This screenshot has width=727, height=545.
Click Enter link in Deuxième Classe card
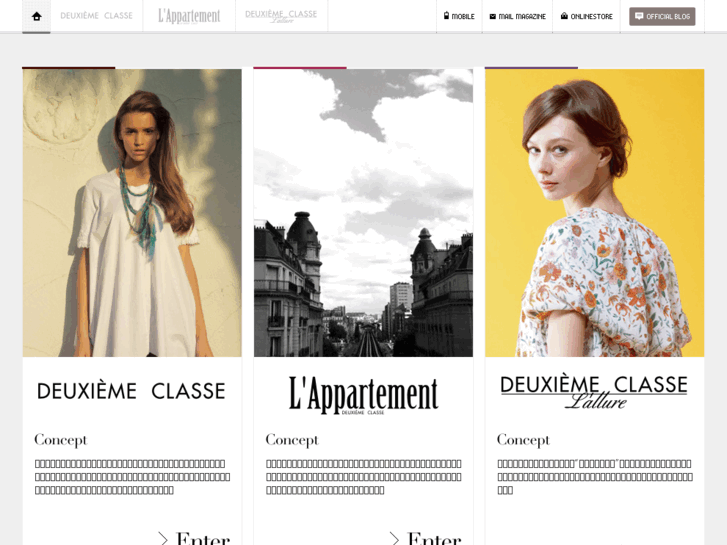tap(203, 539)
